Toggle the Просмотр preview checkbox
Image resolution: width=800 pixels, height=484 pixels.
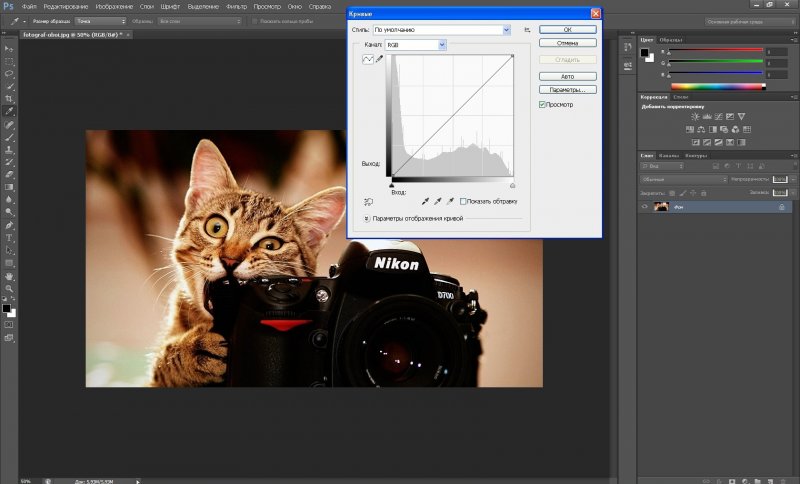(542, 105)
